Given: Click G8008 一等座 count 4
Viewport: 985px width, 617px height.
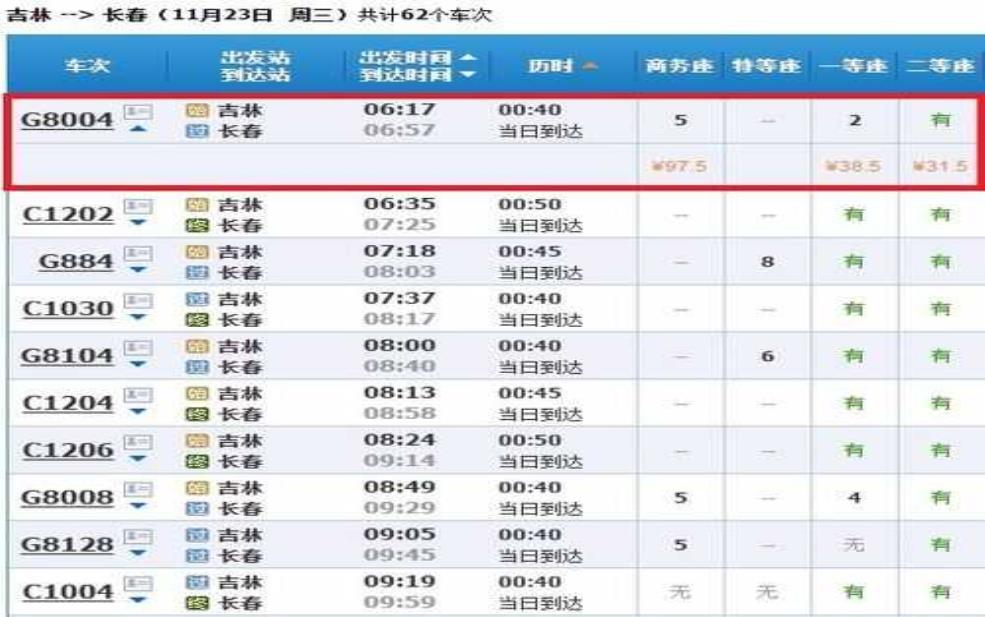Looking at the screenshot, I should coord(854,498).
